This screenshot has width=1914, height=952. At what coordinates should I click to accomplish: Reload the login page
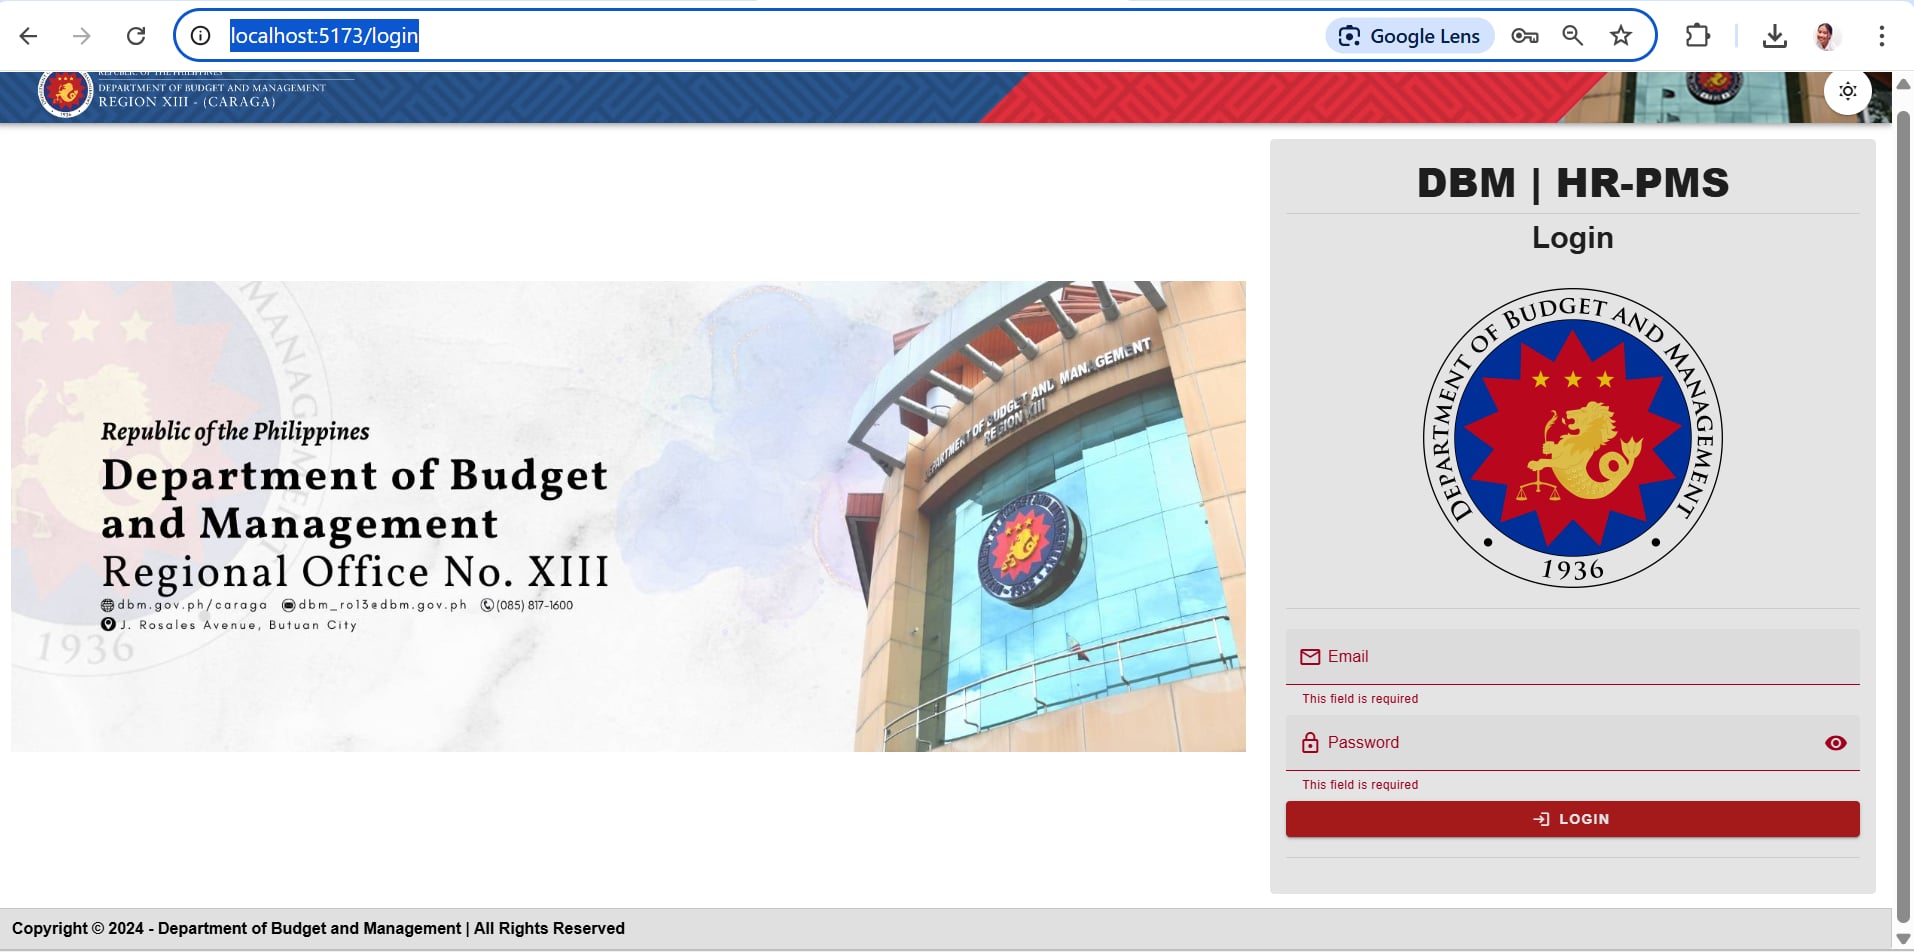click(x=136, y=36)
